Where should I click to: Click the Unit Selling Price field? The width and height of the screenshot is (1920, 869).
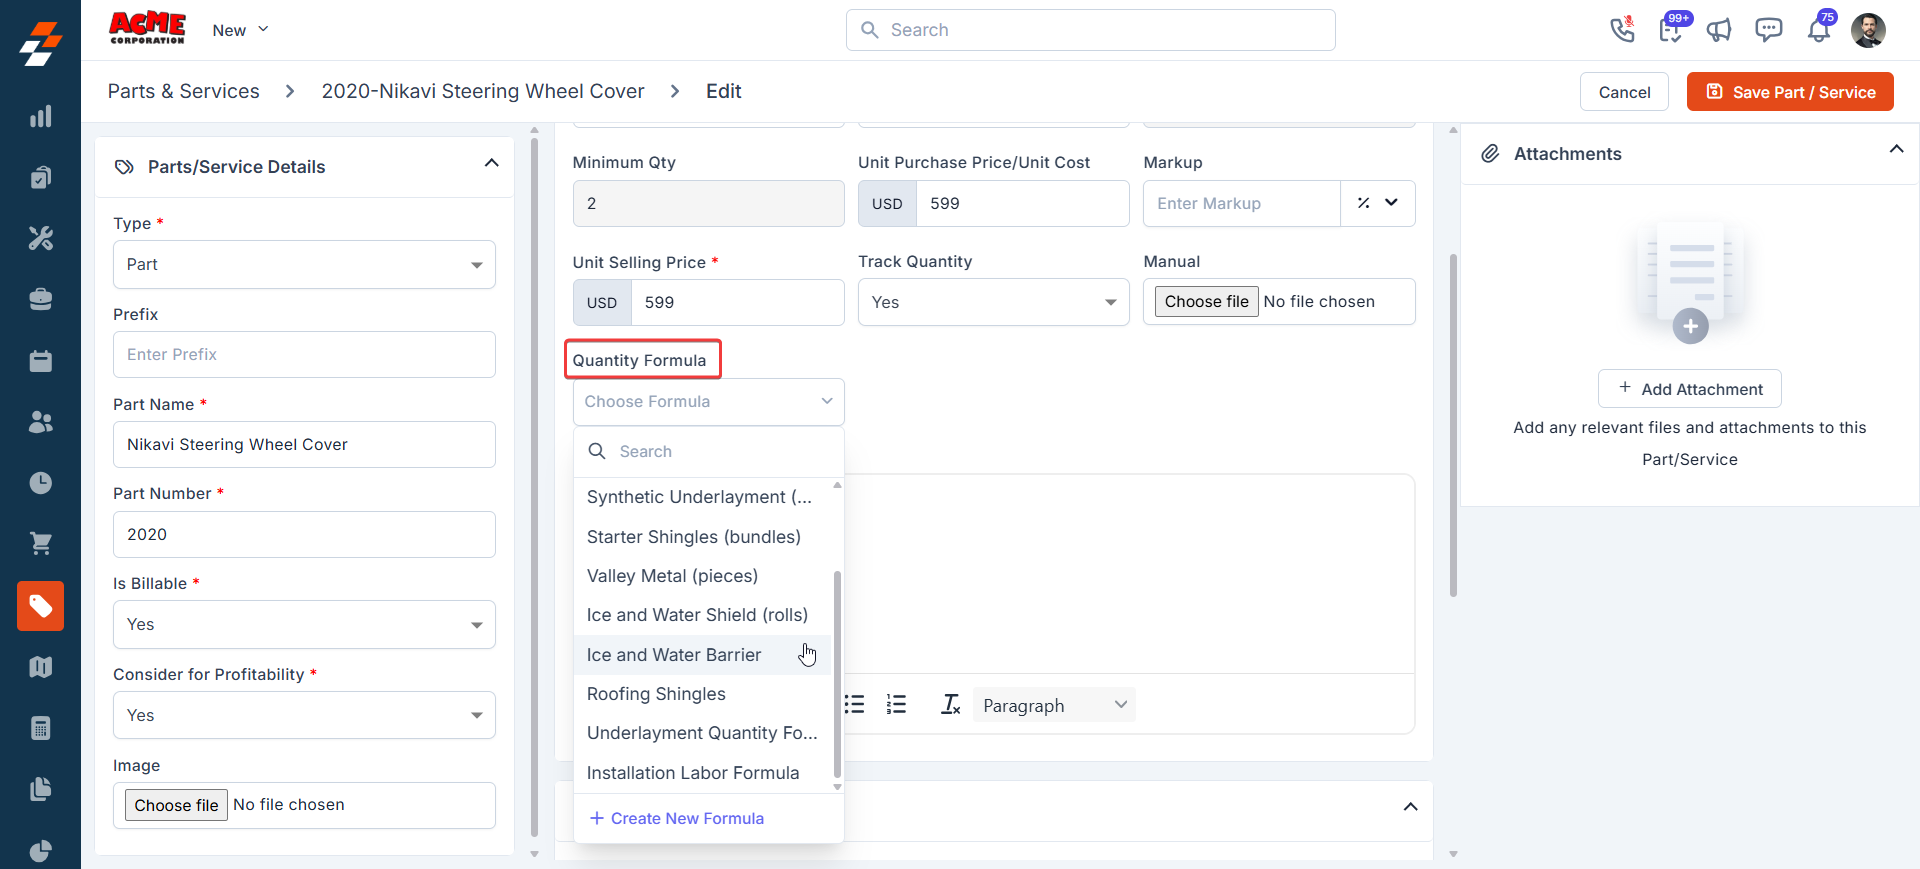pyautogui.click(x=737, y=302)
